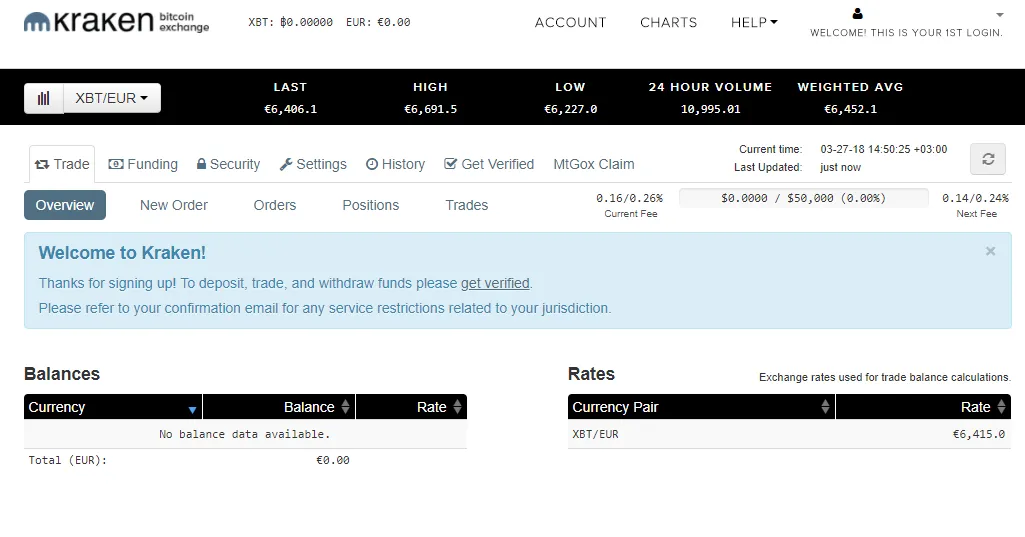Click the refresh data button

987,159
